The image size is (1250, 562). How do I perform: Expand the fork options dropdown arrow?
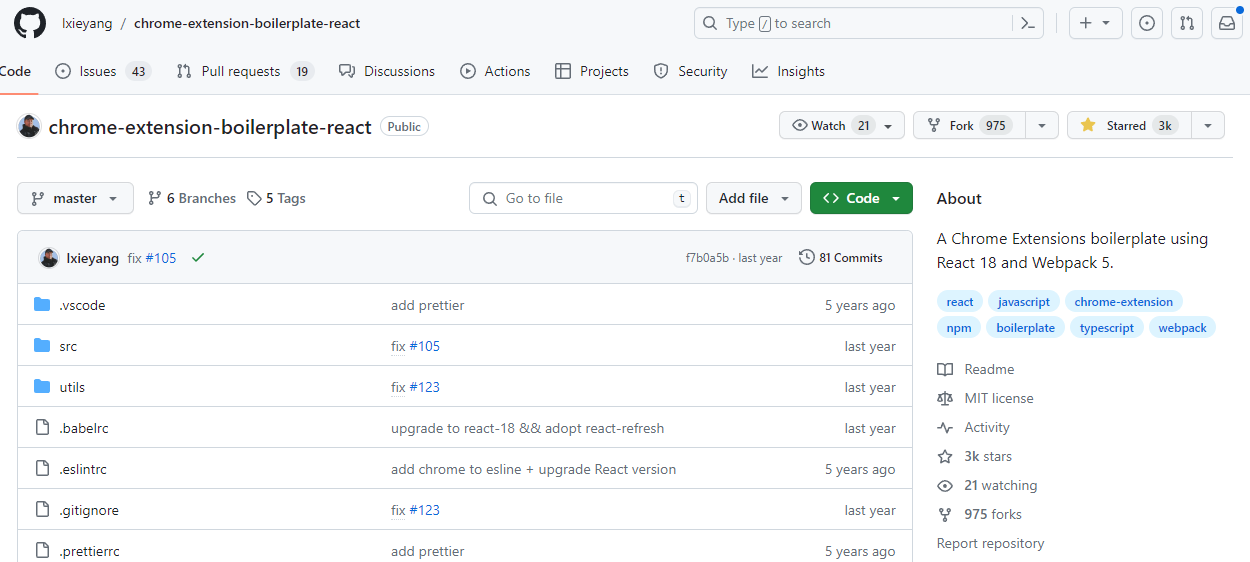[x=1041, y=126]
